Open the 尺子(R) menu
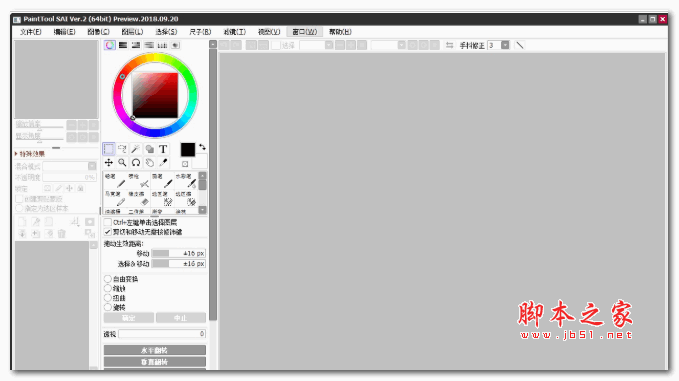The height and width of the screenshot is (381, 679). tap(200, 32)
